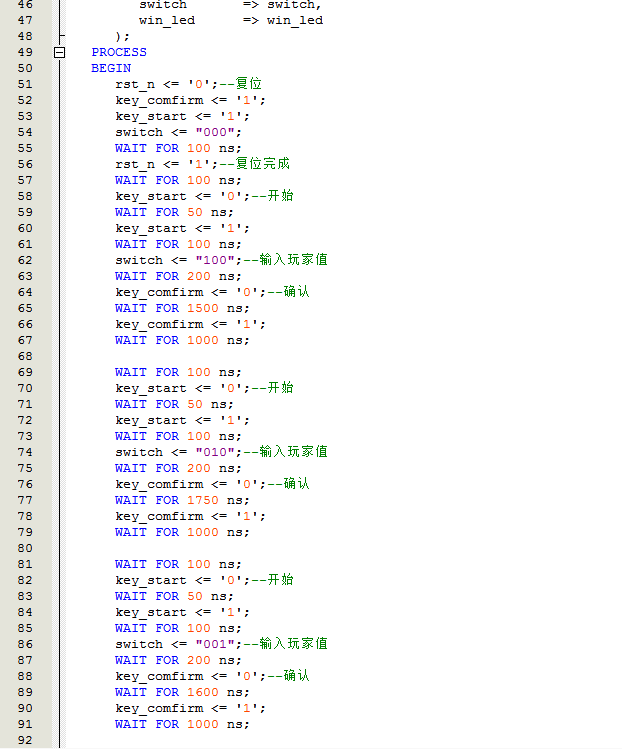This screenshot has height=749, width=622.
Task: Click WAIT FOR 100 ns on line 69
Action: (x=178, y=373)
